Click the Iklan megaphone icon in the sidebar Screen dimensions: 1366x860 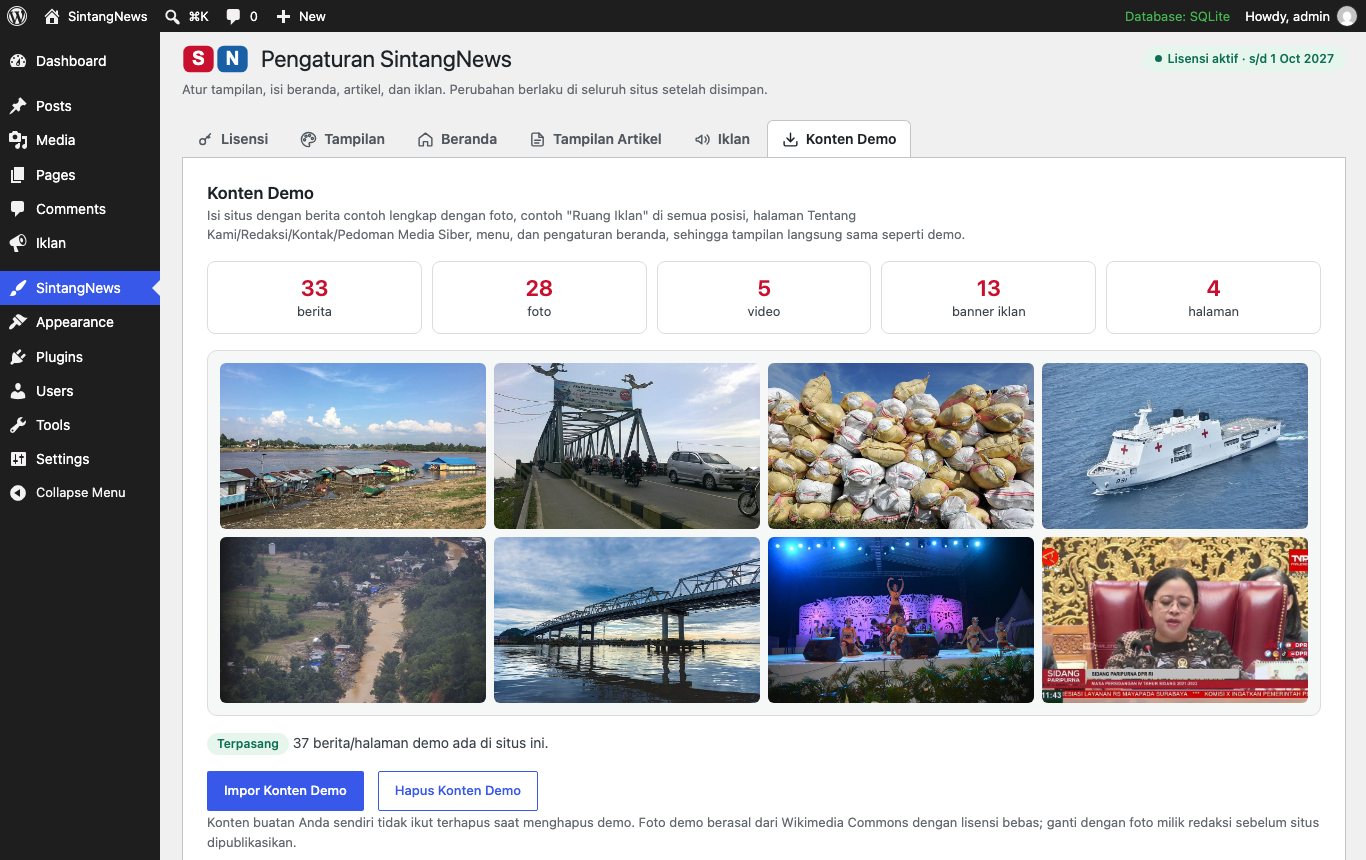(x=18, y=243)
